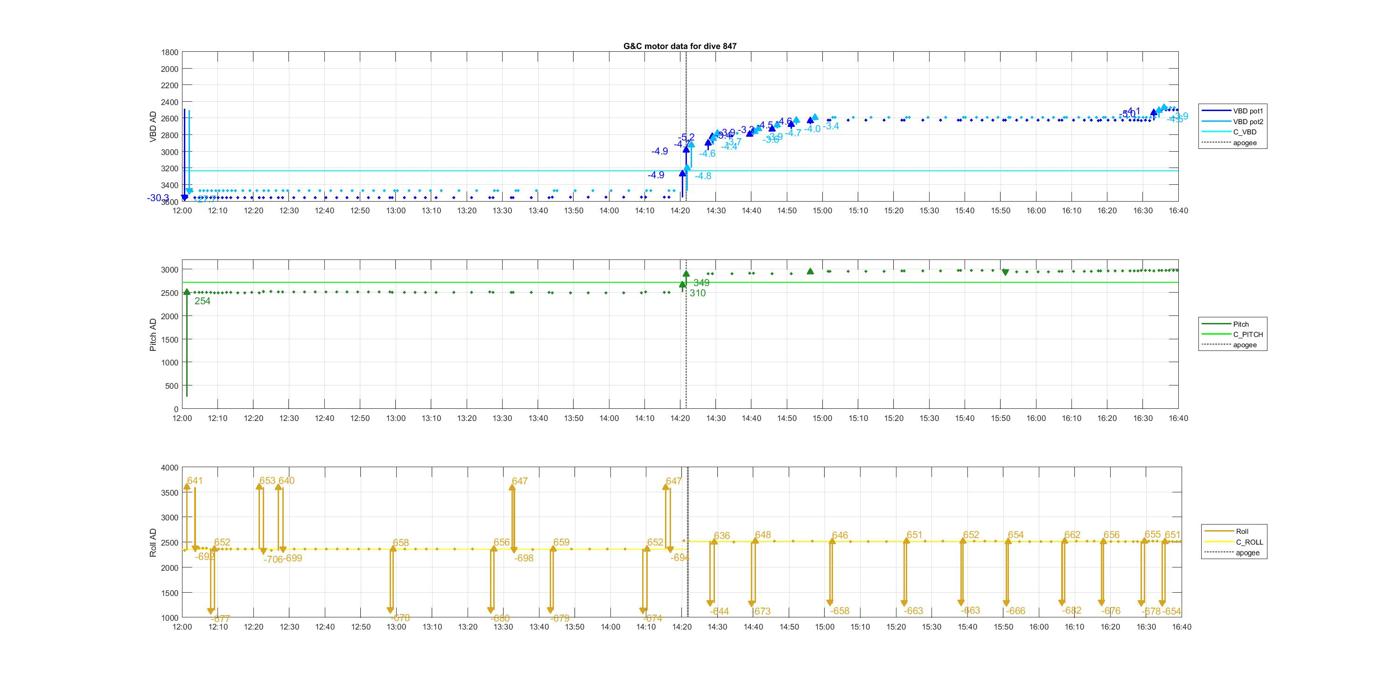Click the '-658' roll value label
This screenshot has height=693, width=1400.
click(839, 611)
